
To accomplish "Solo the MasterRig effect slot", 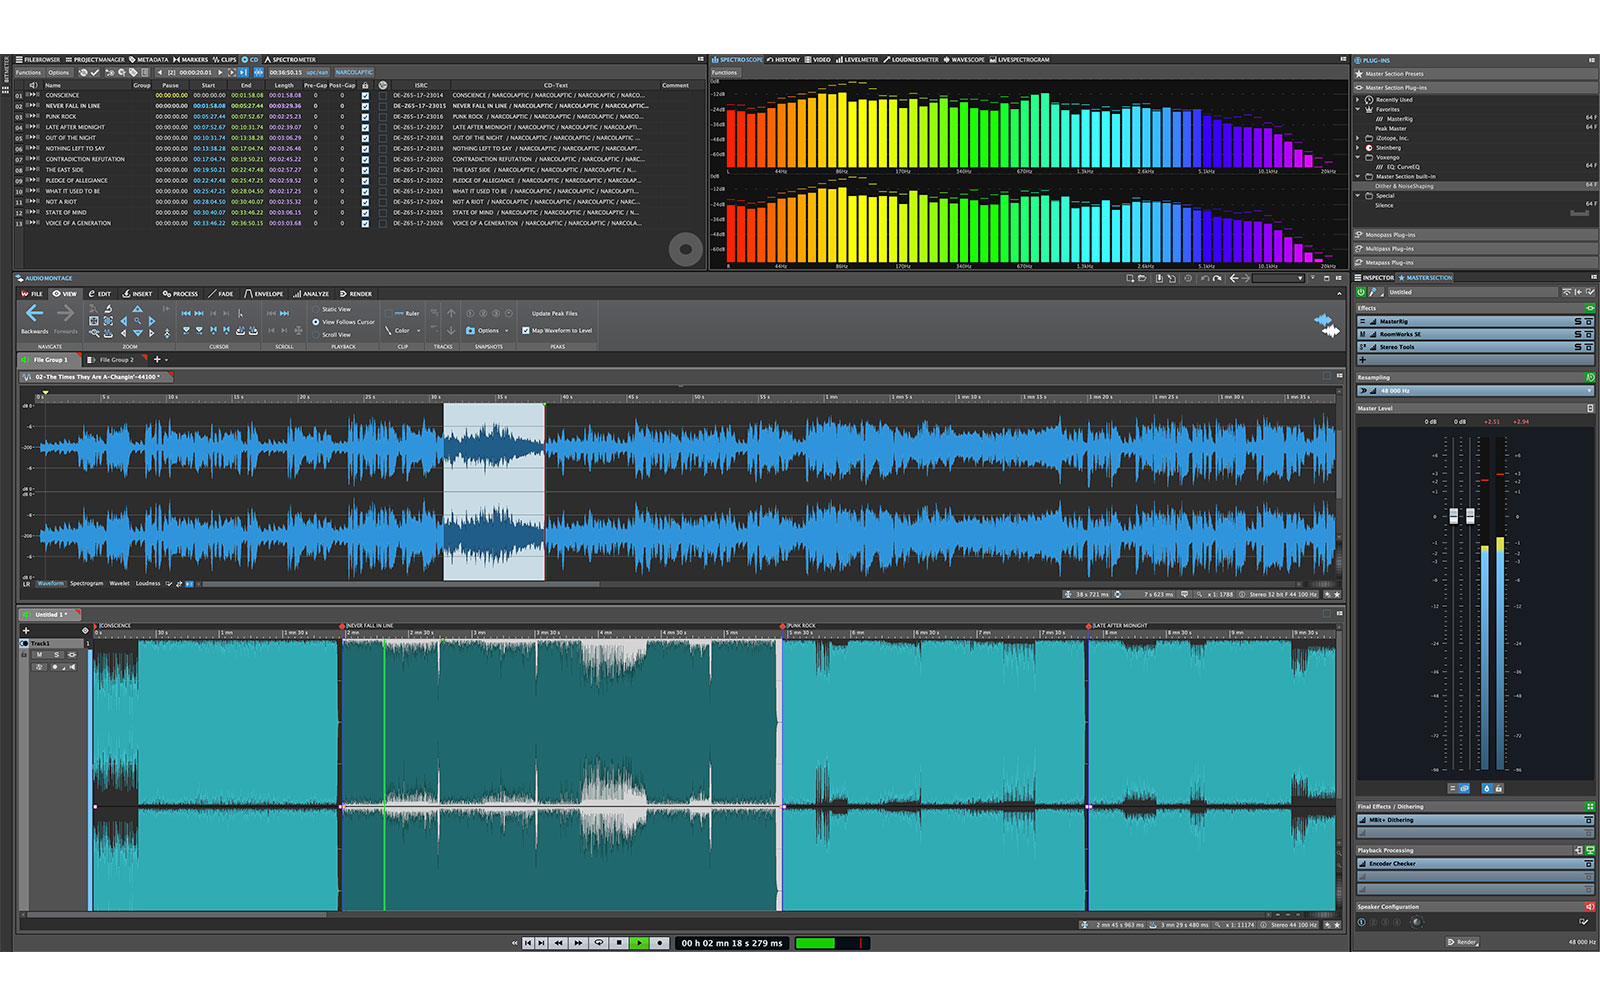I will (1578, 321).
